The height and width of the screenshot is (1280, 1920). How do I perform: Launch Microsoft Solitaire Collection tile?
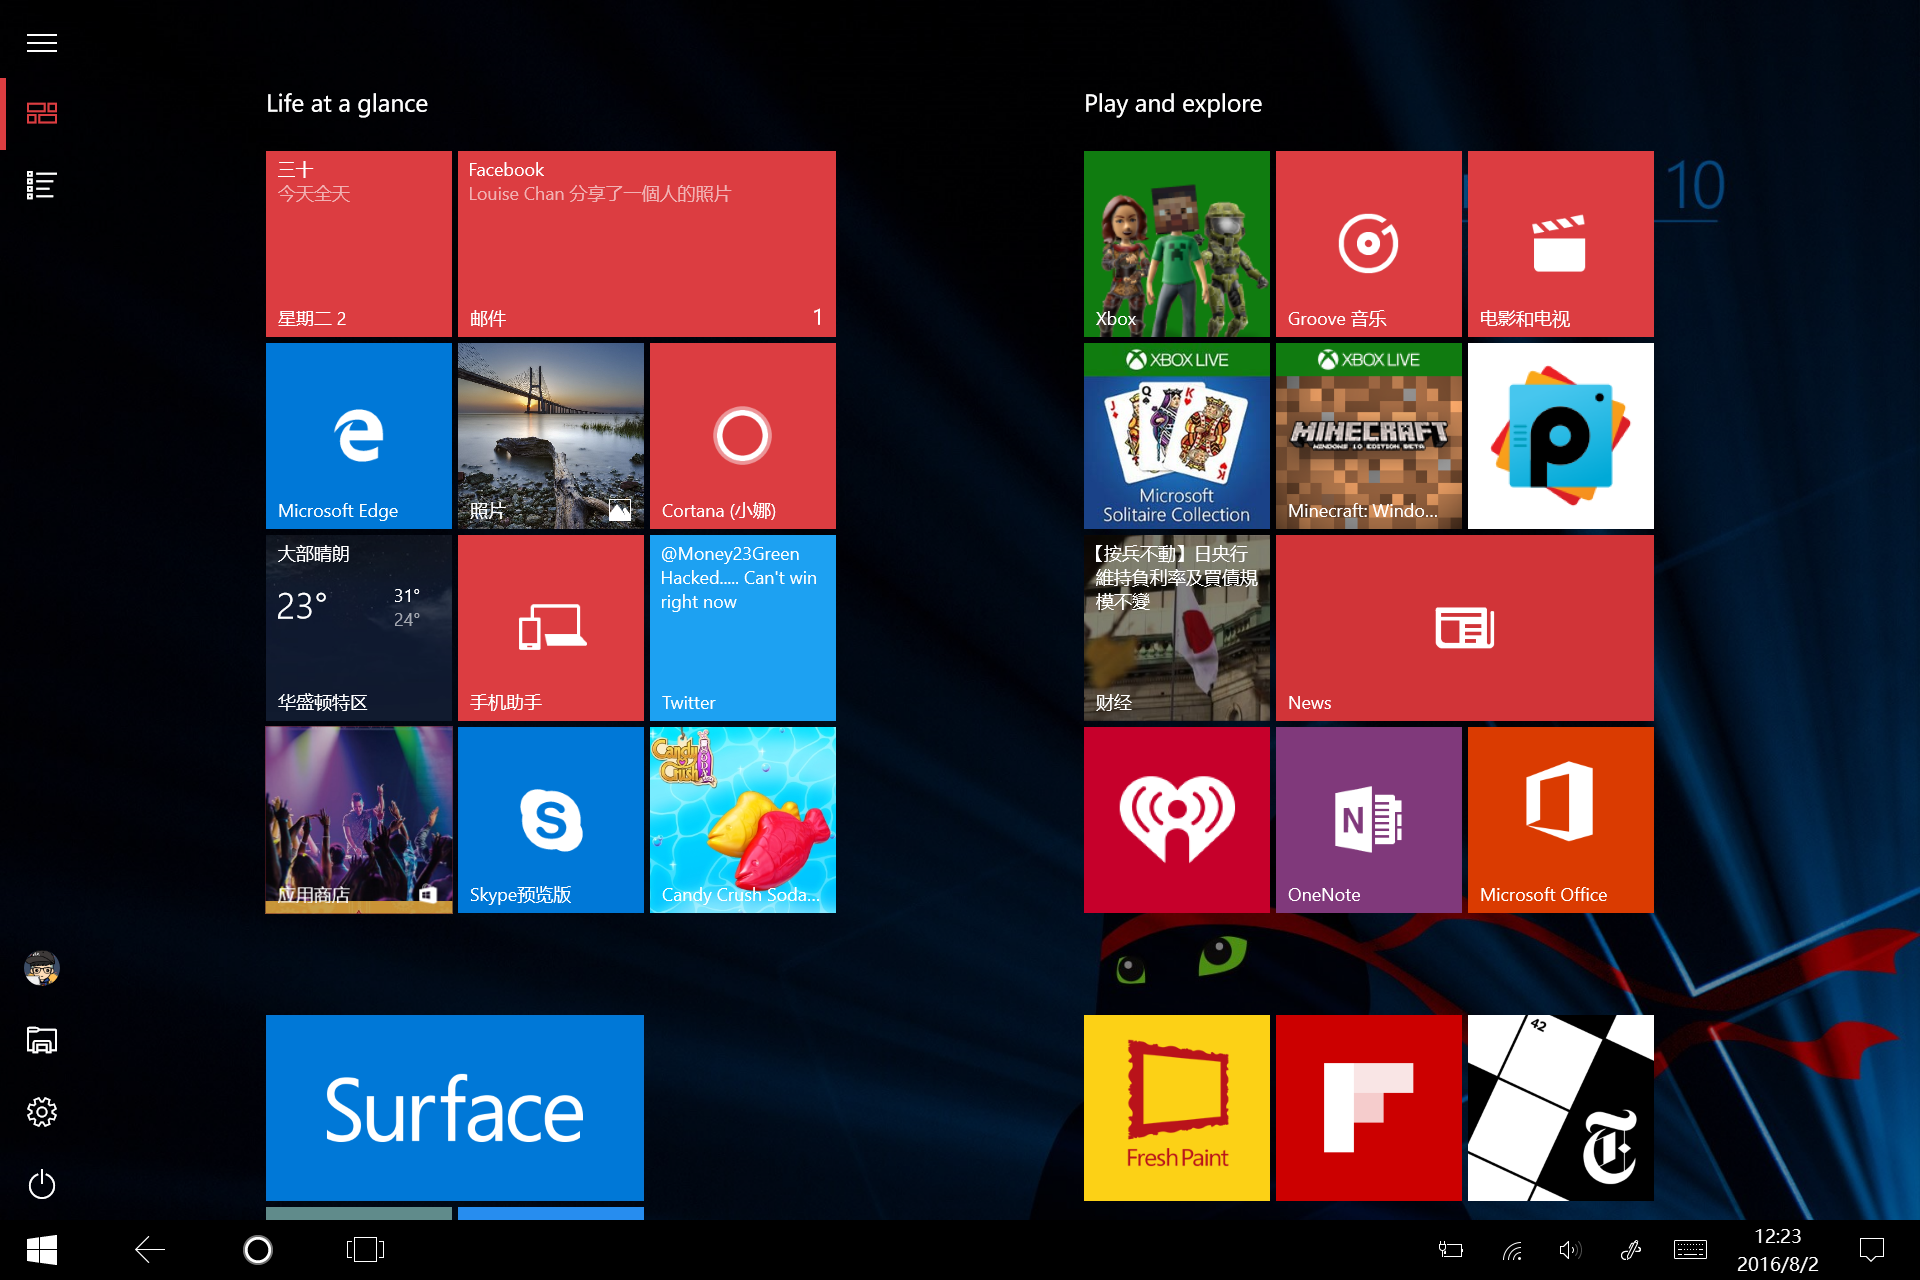[1176, 436]
